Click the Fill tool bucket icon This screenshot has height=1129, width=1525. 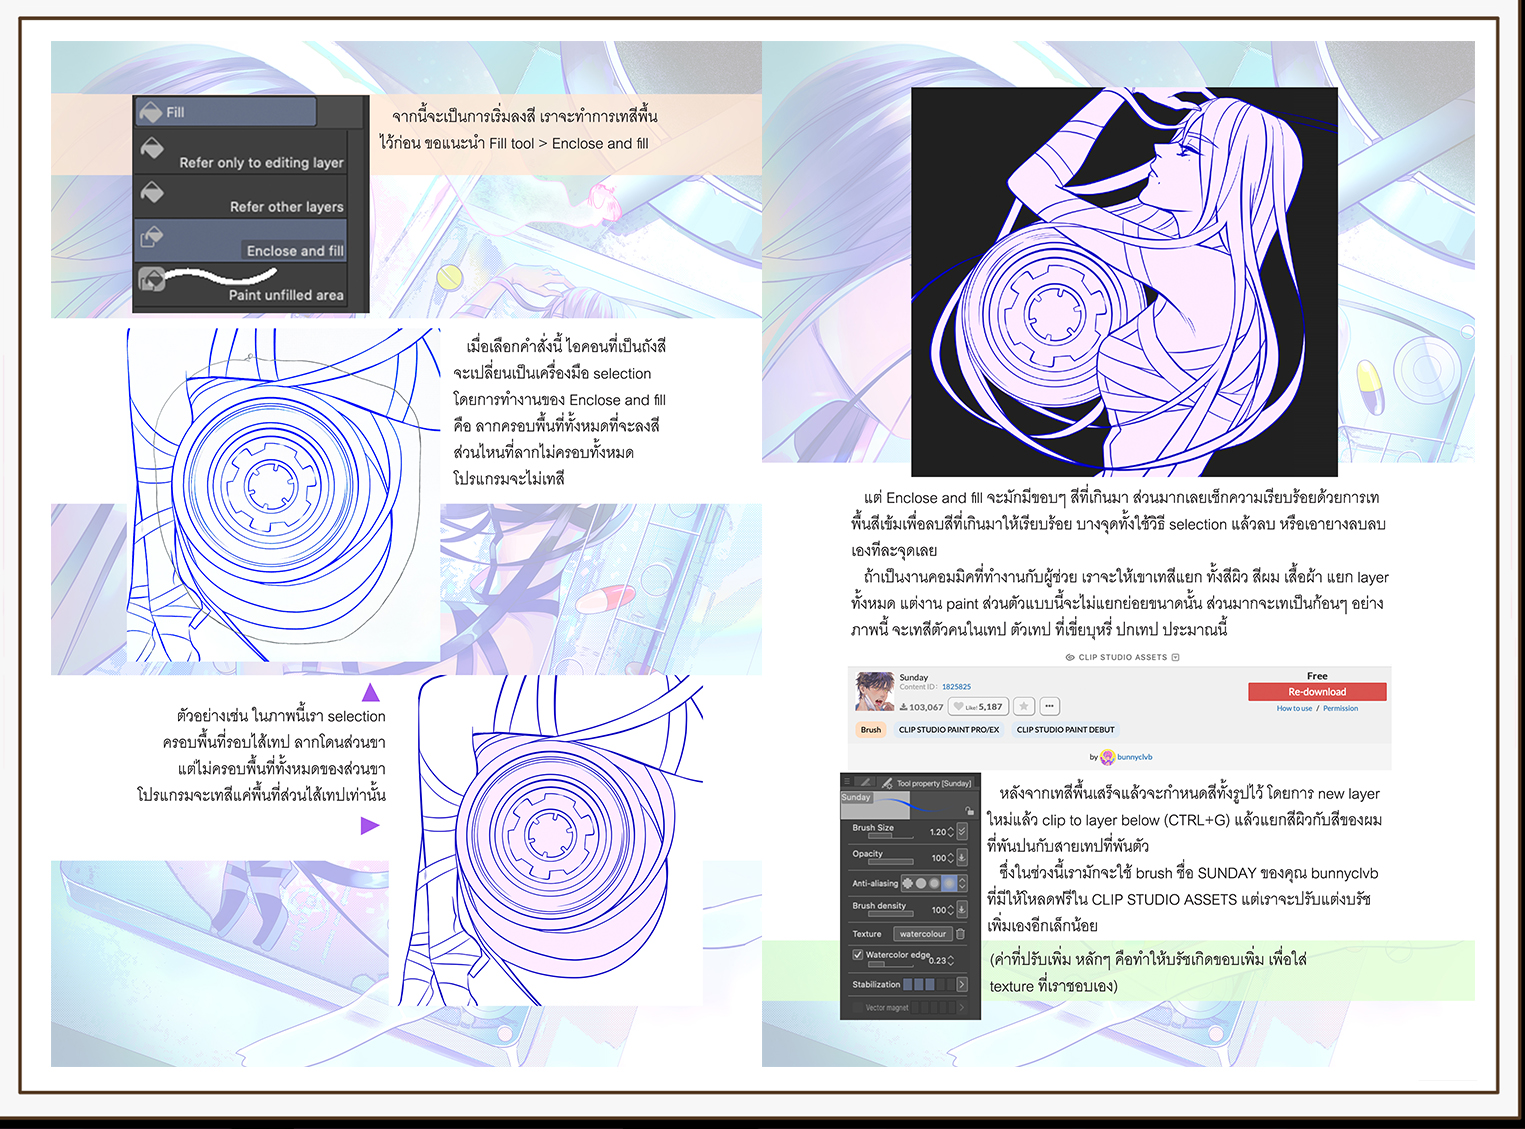coord(152,112)
